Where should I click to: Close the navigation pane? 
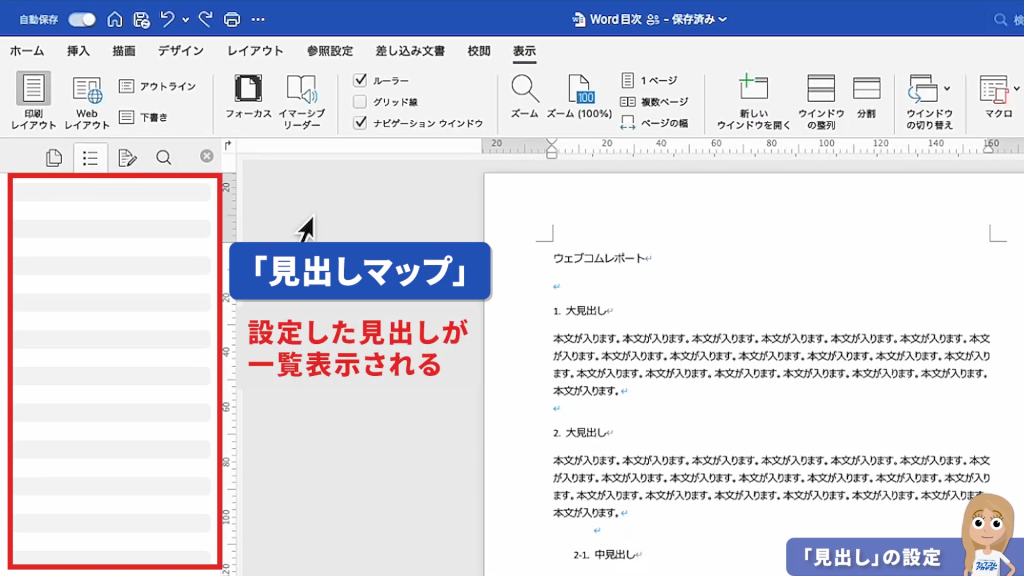[206, 156]
